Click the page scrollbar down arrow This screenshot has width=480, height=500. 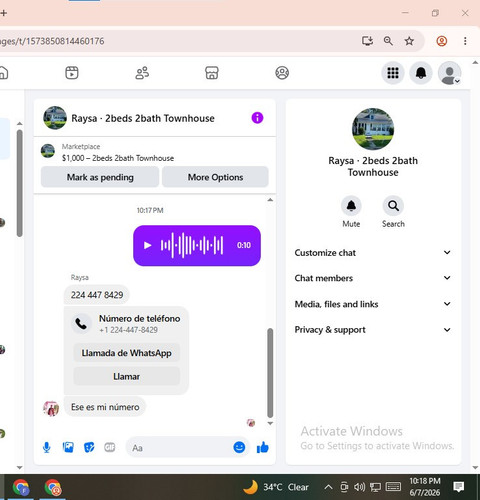pos(475,468)
